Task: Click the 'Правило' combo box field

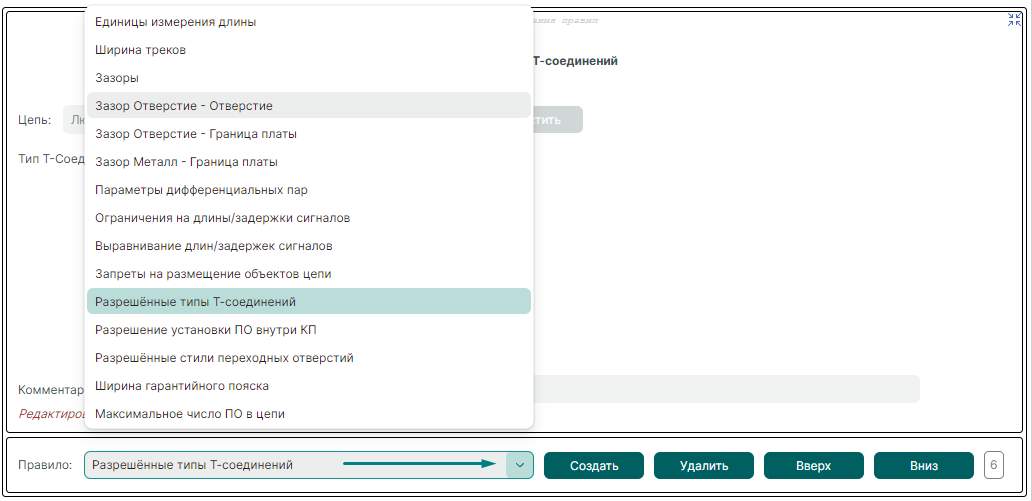Action: 309,465
